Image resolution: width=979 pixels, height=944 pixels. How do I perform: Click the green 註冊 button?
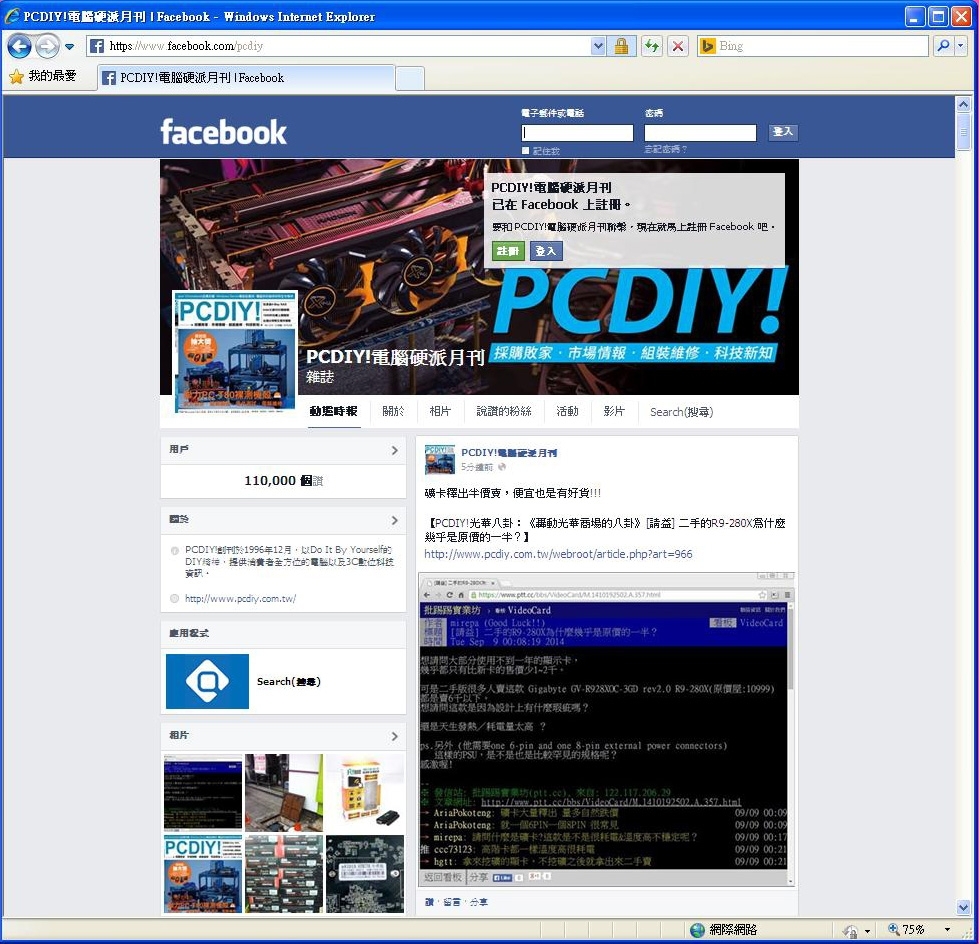508,251
